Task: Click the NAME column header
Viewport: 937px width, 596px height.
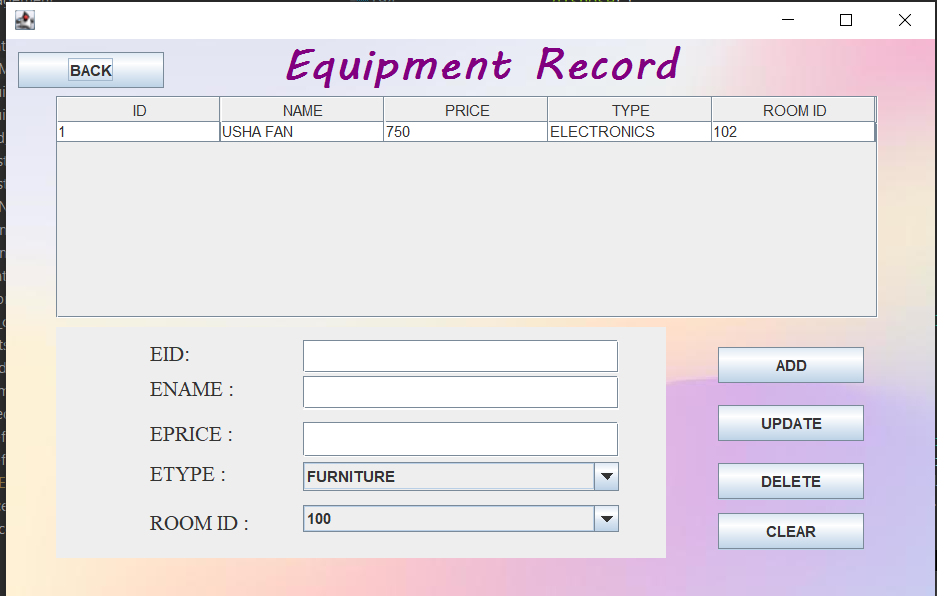Action: [302, 110]
